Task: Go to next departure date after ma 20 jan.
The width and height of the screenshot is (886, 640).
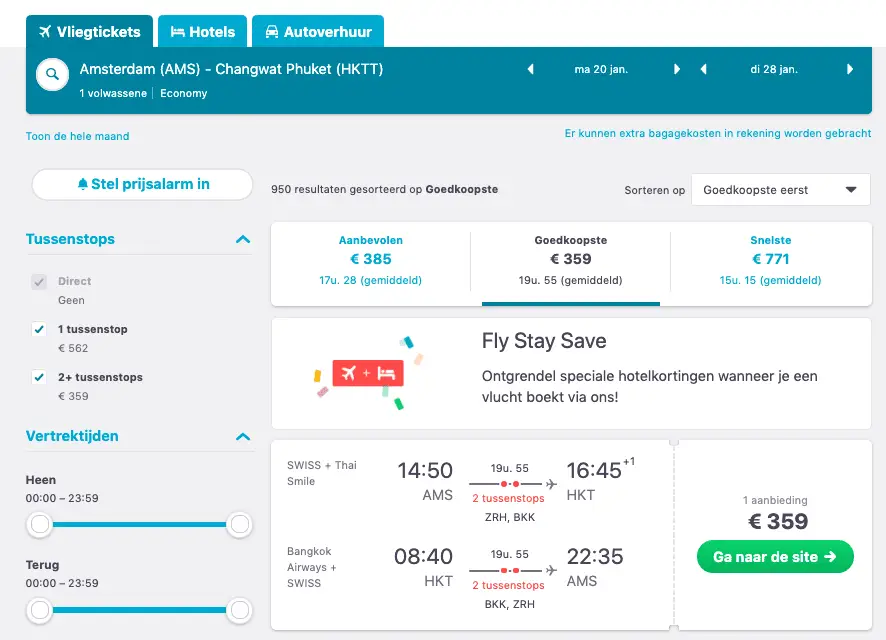Action: pos(676,69)
